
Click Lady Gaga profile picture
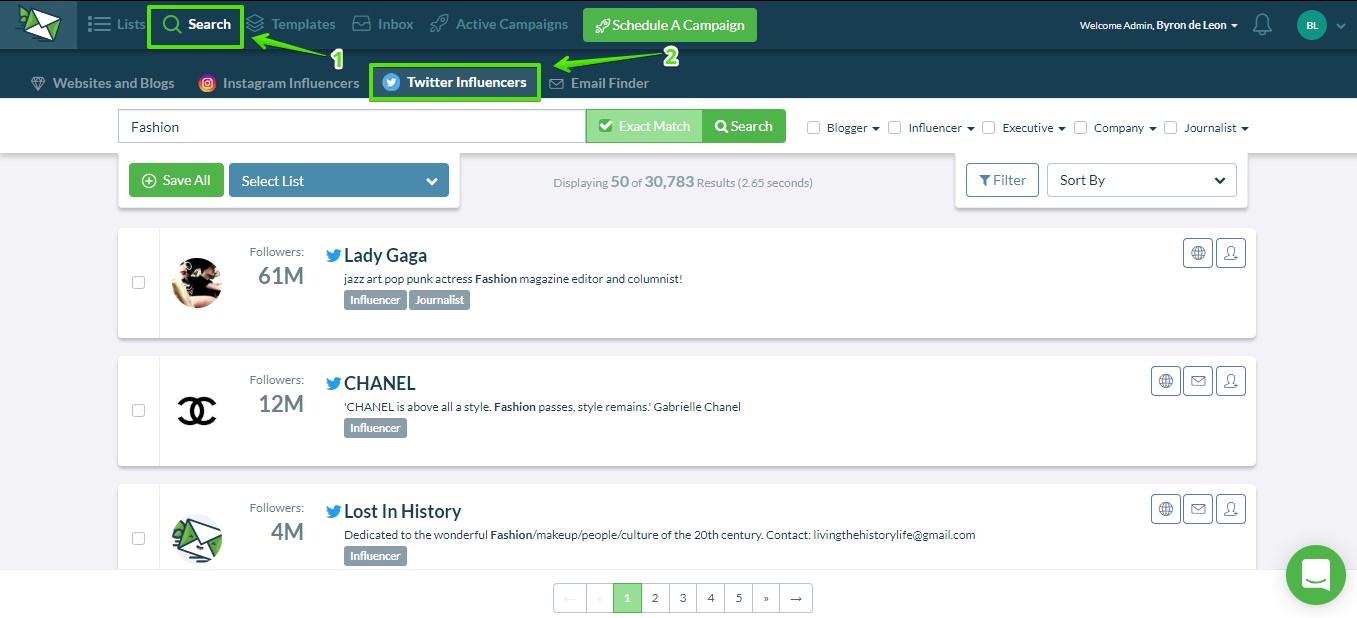pyautogui.click(x=196, y=282)
